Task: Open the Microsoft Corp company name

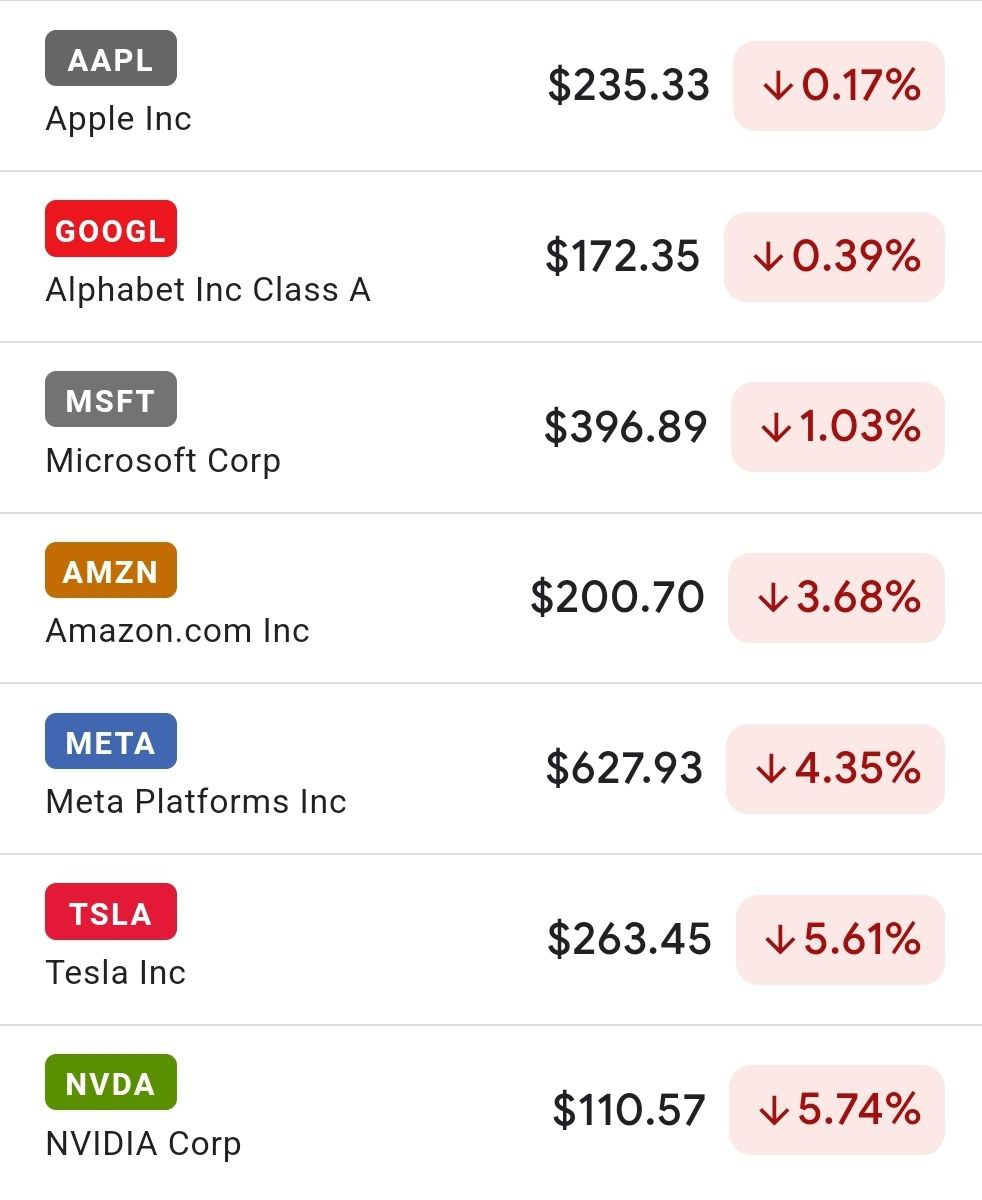Action: coord(163,461)
